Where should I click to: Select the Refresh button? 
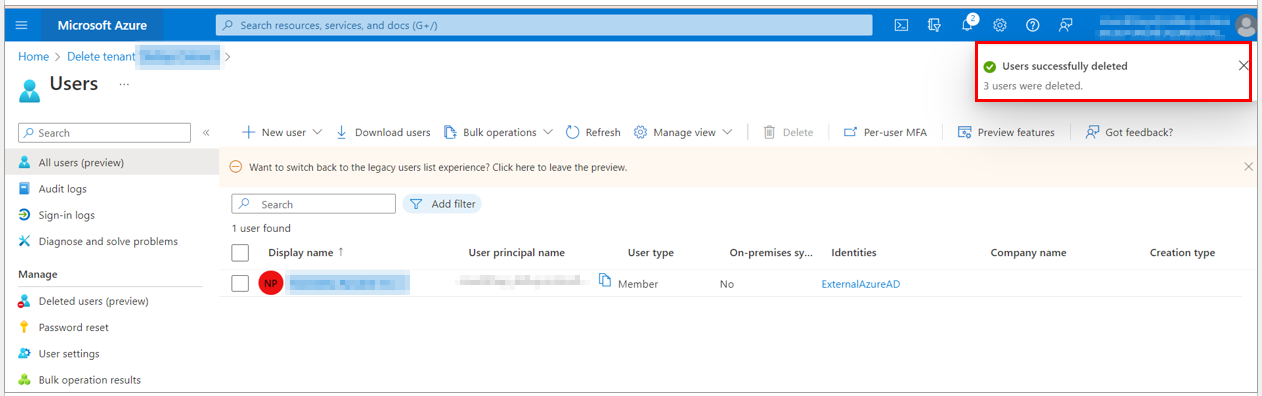[x=593, y=132]
